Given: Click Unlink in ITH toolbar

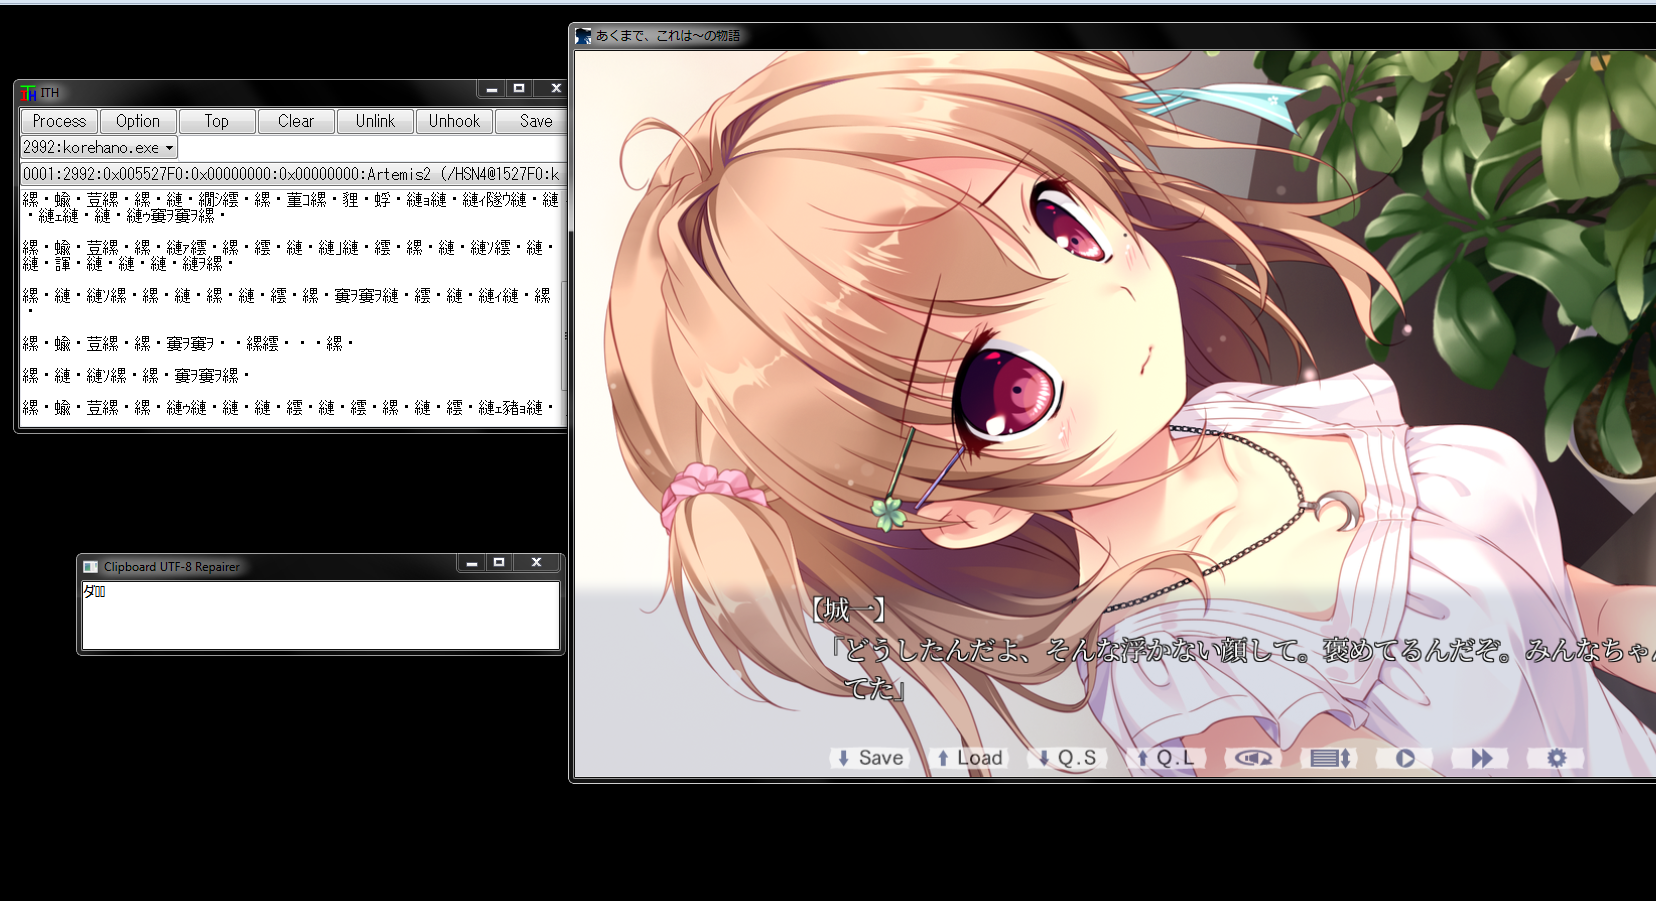Looking at the screenshot, I should (x=375, y=121).
